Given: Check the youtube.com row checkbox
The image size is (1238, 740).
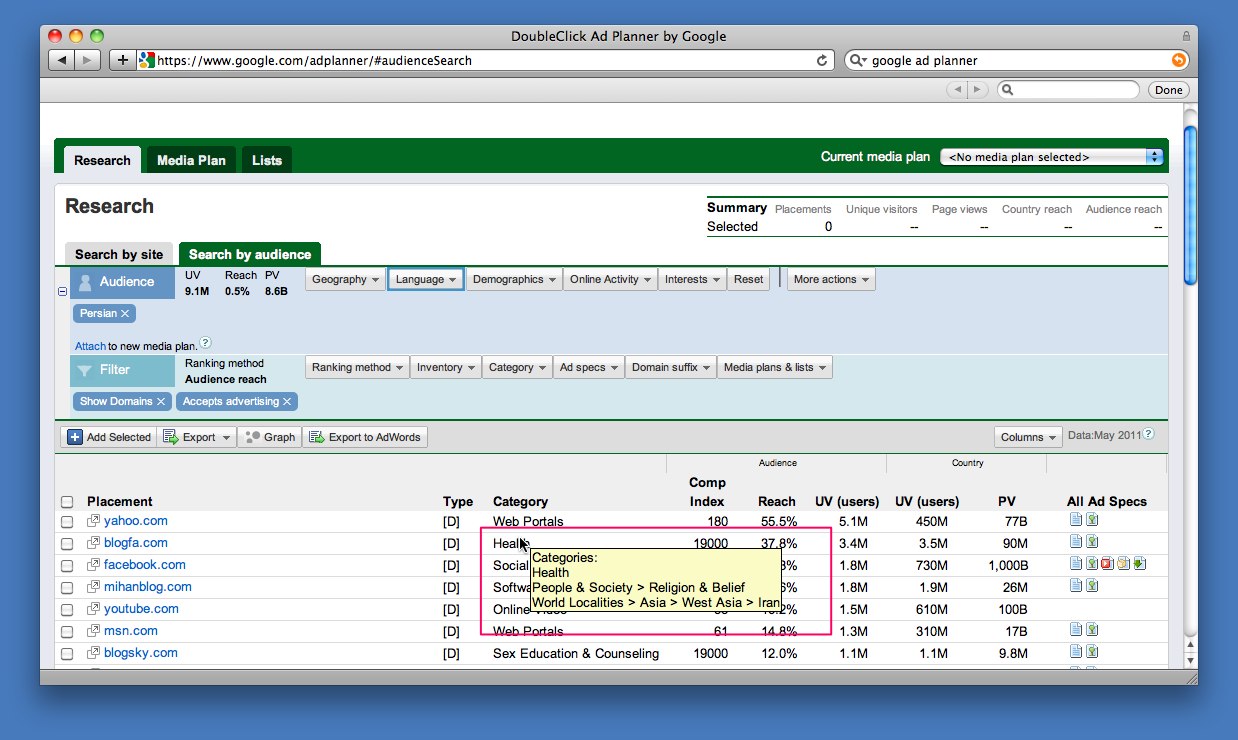Looking at the screenshot, I should (x=67, y=610).
